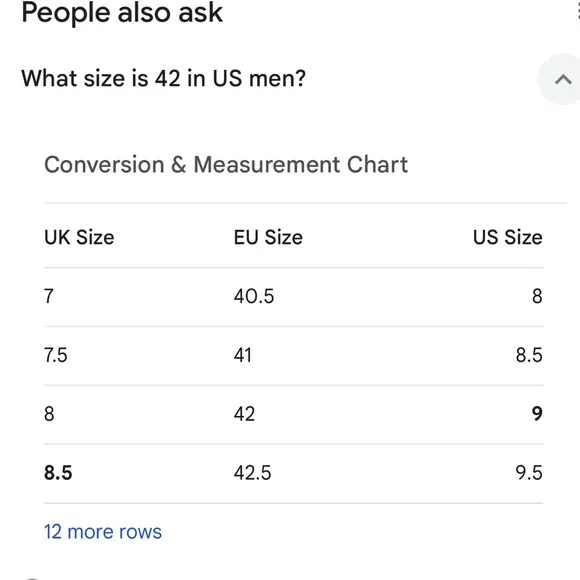Open the '12 more rows' link
Screen dimensions: 580x580
[x=103, y=532]
